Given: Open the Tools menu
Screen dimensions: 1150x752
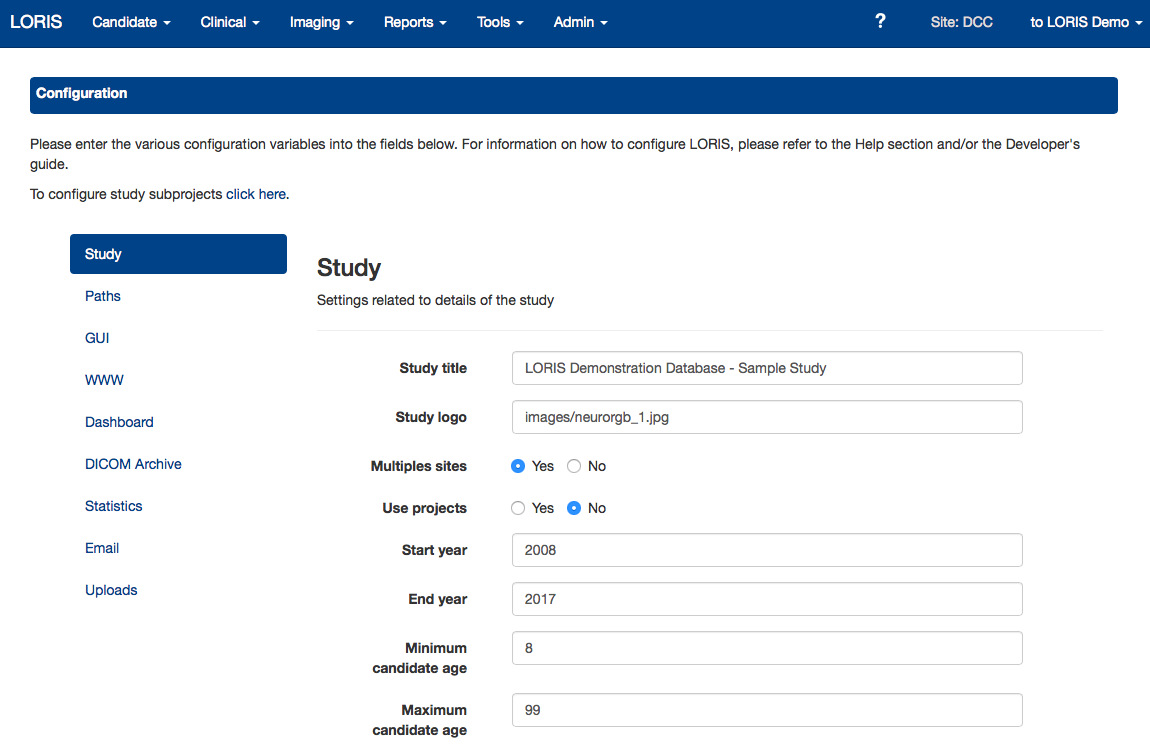Looking at the screenshot, I should point(500,22).
